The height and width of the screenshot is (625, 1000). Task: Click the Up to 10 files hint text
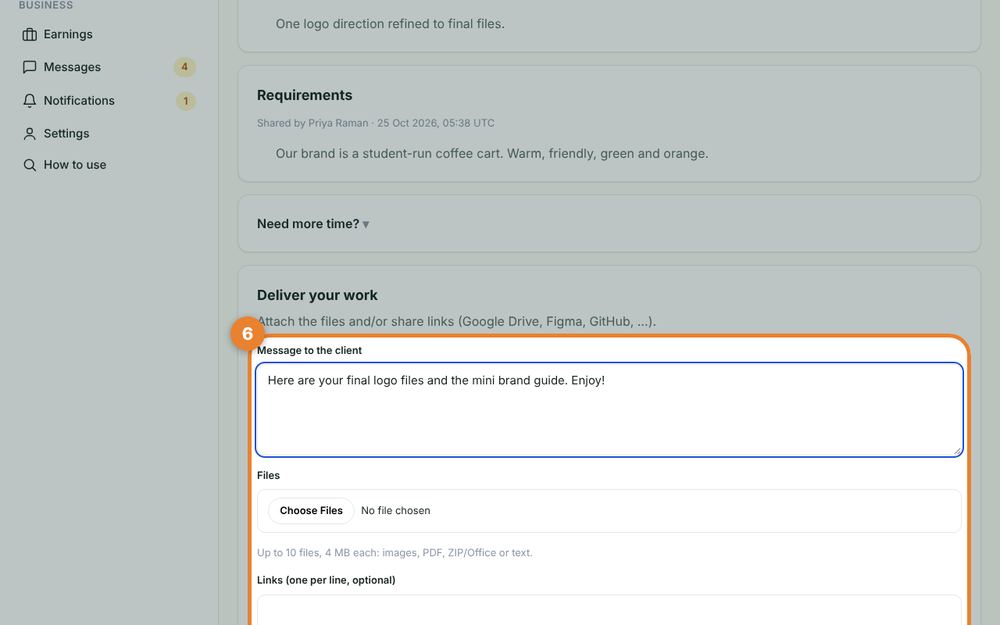395,553
